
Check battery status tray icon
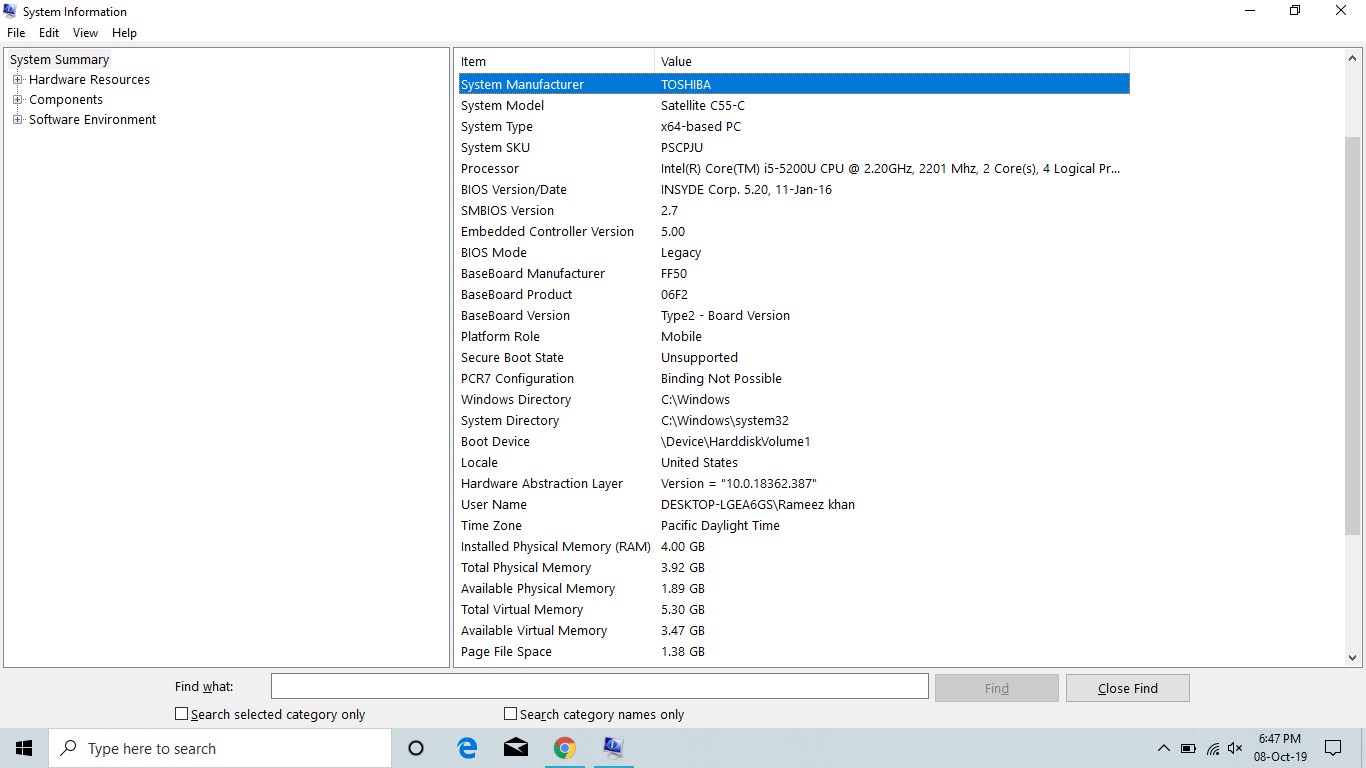pyautogui.click(x=1188, y=748)
